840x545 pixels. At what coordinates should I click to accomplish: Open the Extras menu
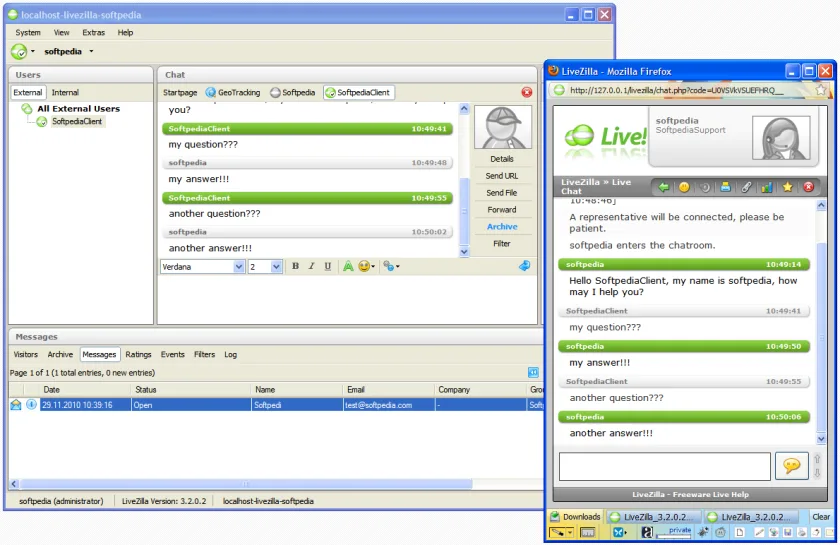[x=94, y=33]
